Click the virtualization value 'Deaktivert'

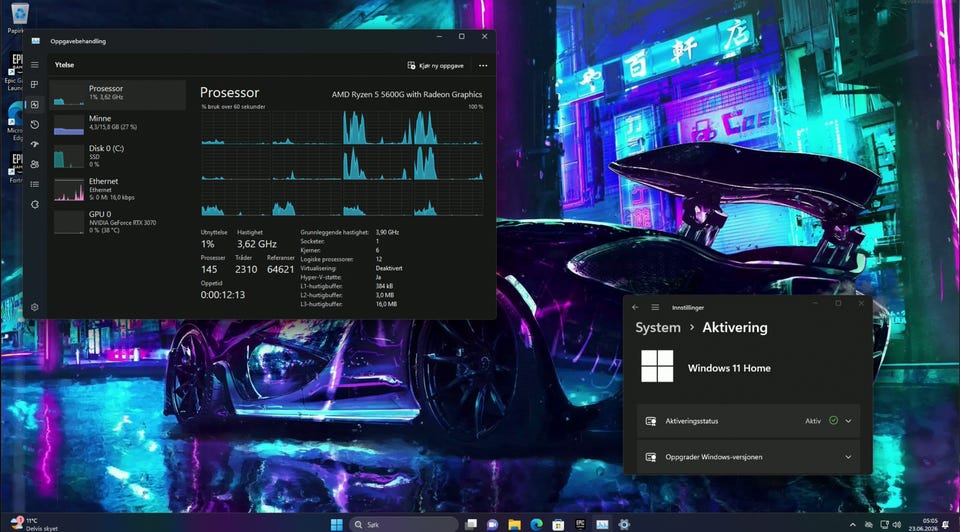(x=389, y=268)
